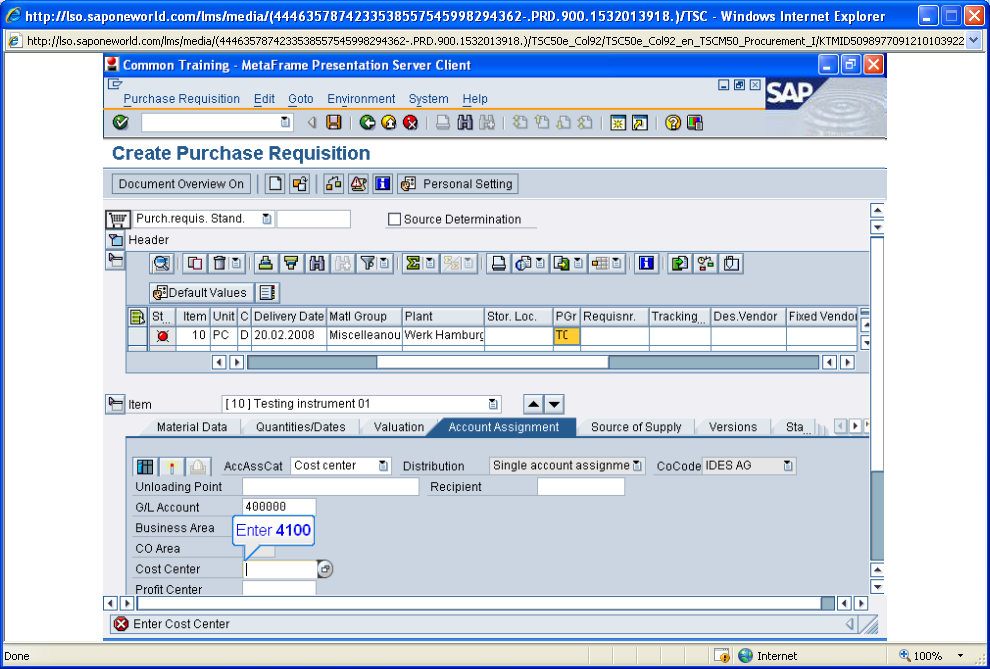Switch to the Valuation tab
The image size is (990, 669).
tap(398, 427)
